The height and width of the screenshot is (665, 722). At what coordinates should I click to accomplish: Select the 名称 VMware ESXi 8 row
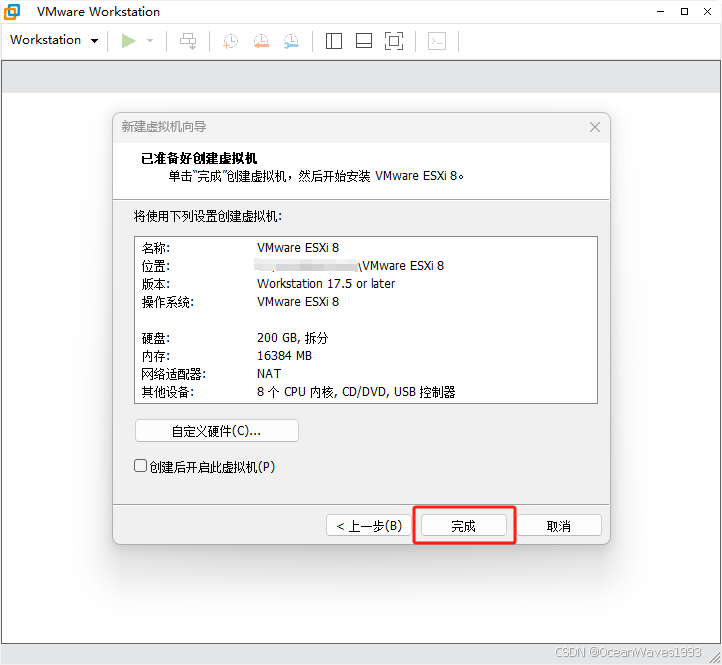(x=366, y=248)
